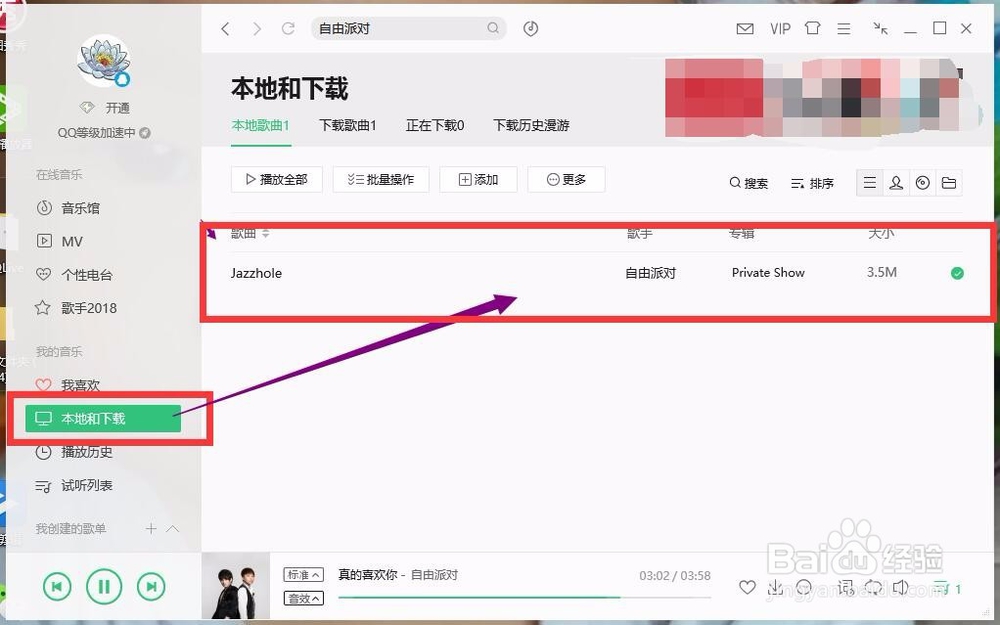This screenshot has width=1000, height=625.
Task: Switch to the 正在下载 downloading tab
Action: tap(434, 125)
